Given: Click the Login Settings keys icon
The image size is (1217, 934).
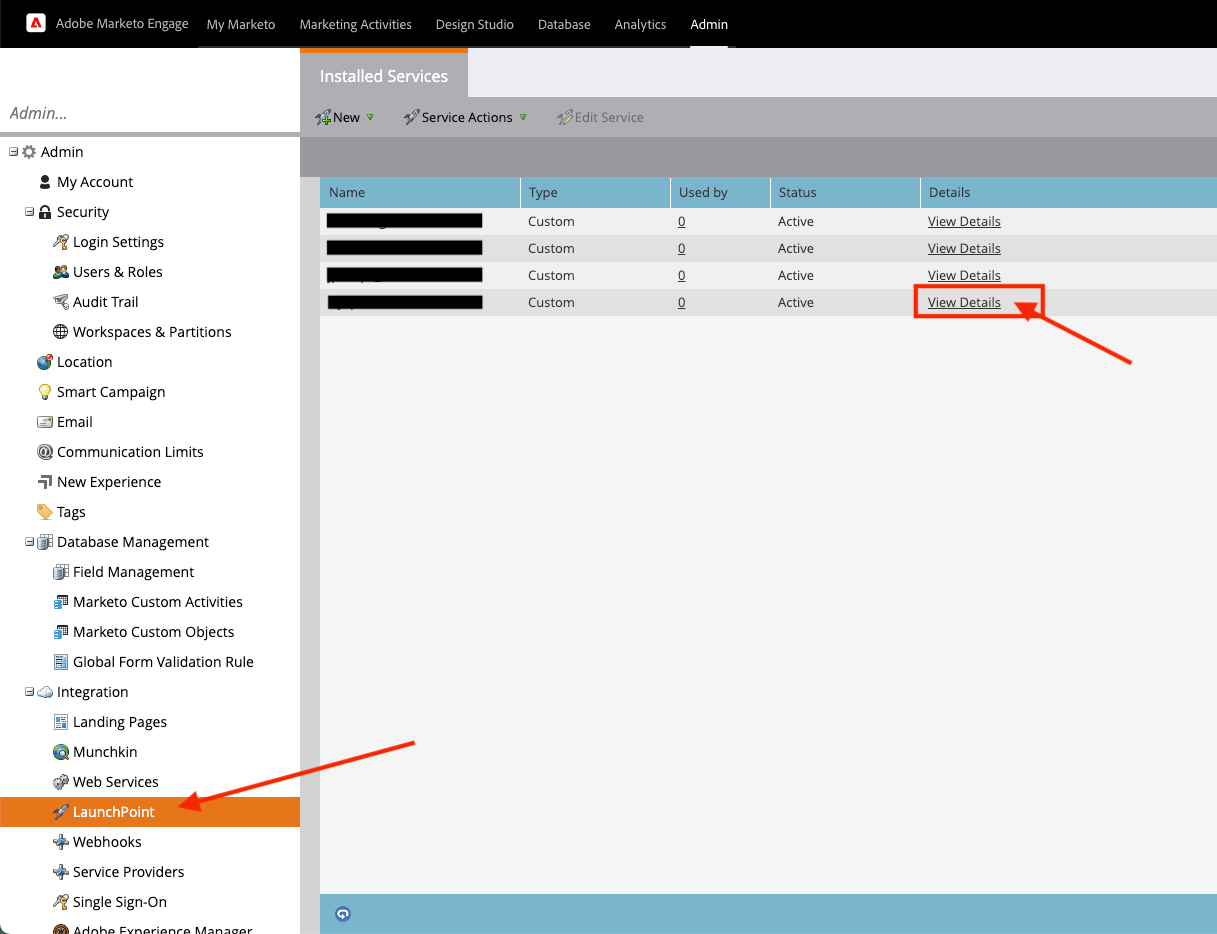Looking at the screenshot, I should coord(61,242).
